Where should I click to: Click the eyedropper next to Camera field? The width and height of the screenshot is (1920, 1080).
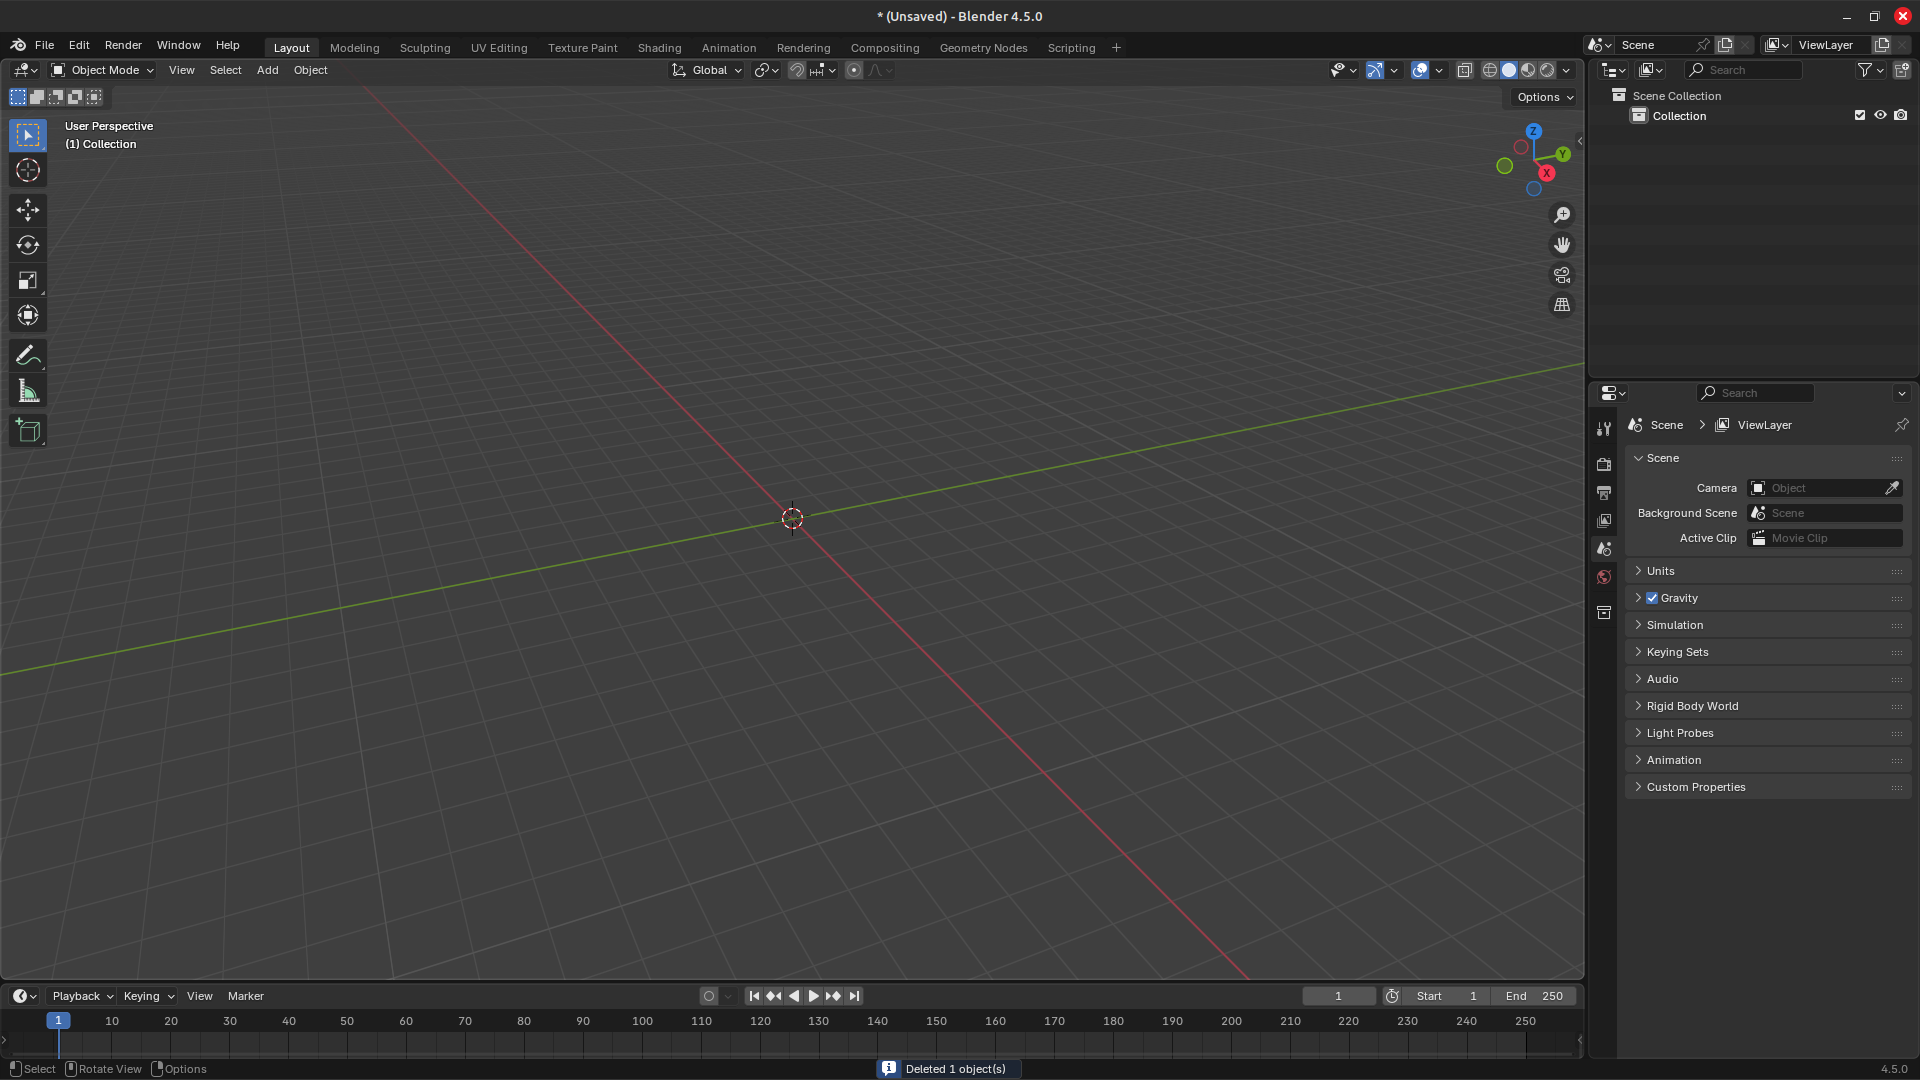(x=1892, y=488)
